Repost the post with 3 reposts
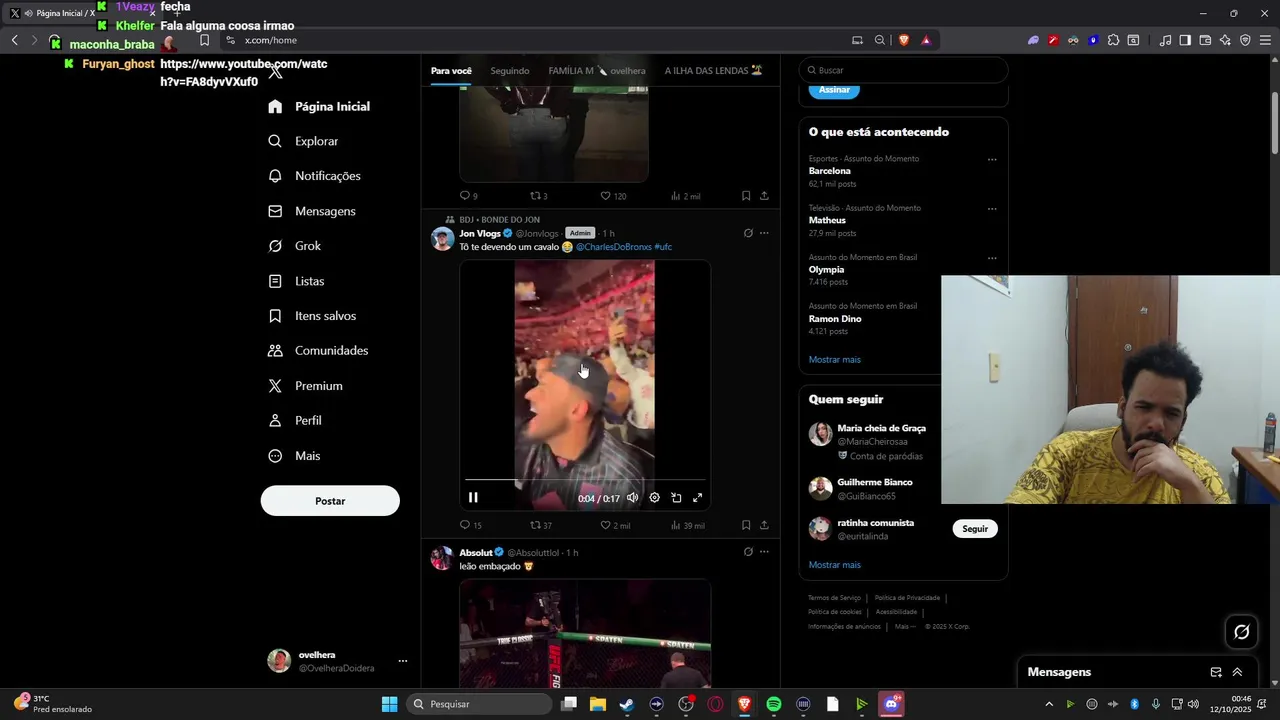1280x720 pixels. 539,196
